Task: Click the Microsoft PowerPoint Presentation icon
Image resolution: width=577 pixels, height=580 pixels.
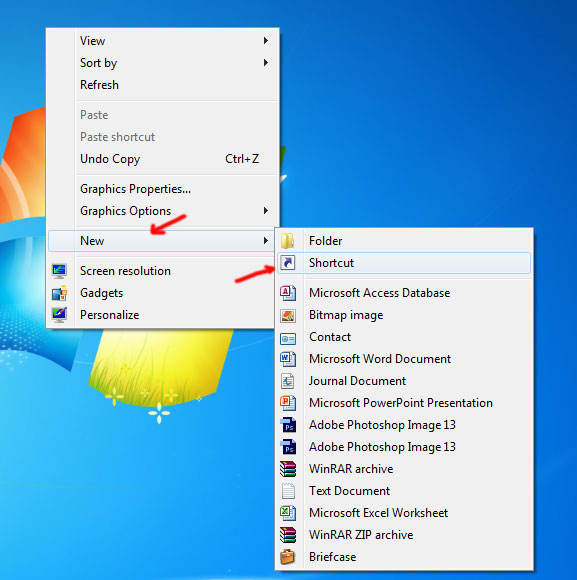Action: pos(288,403)
